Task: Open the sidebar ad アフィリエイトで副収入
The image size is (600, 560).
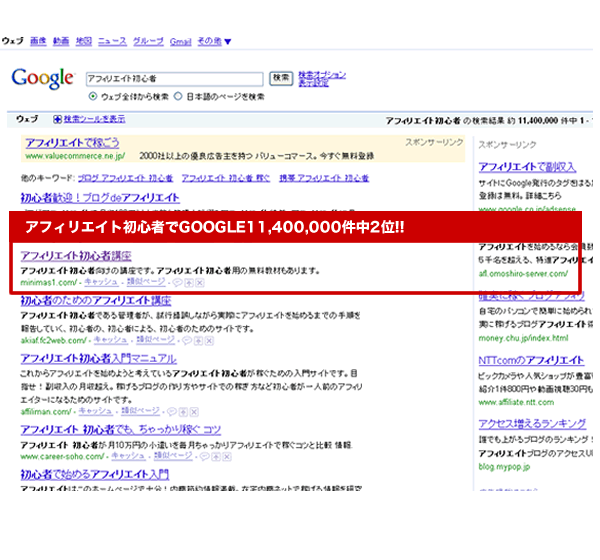Action: 527,167
